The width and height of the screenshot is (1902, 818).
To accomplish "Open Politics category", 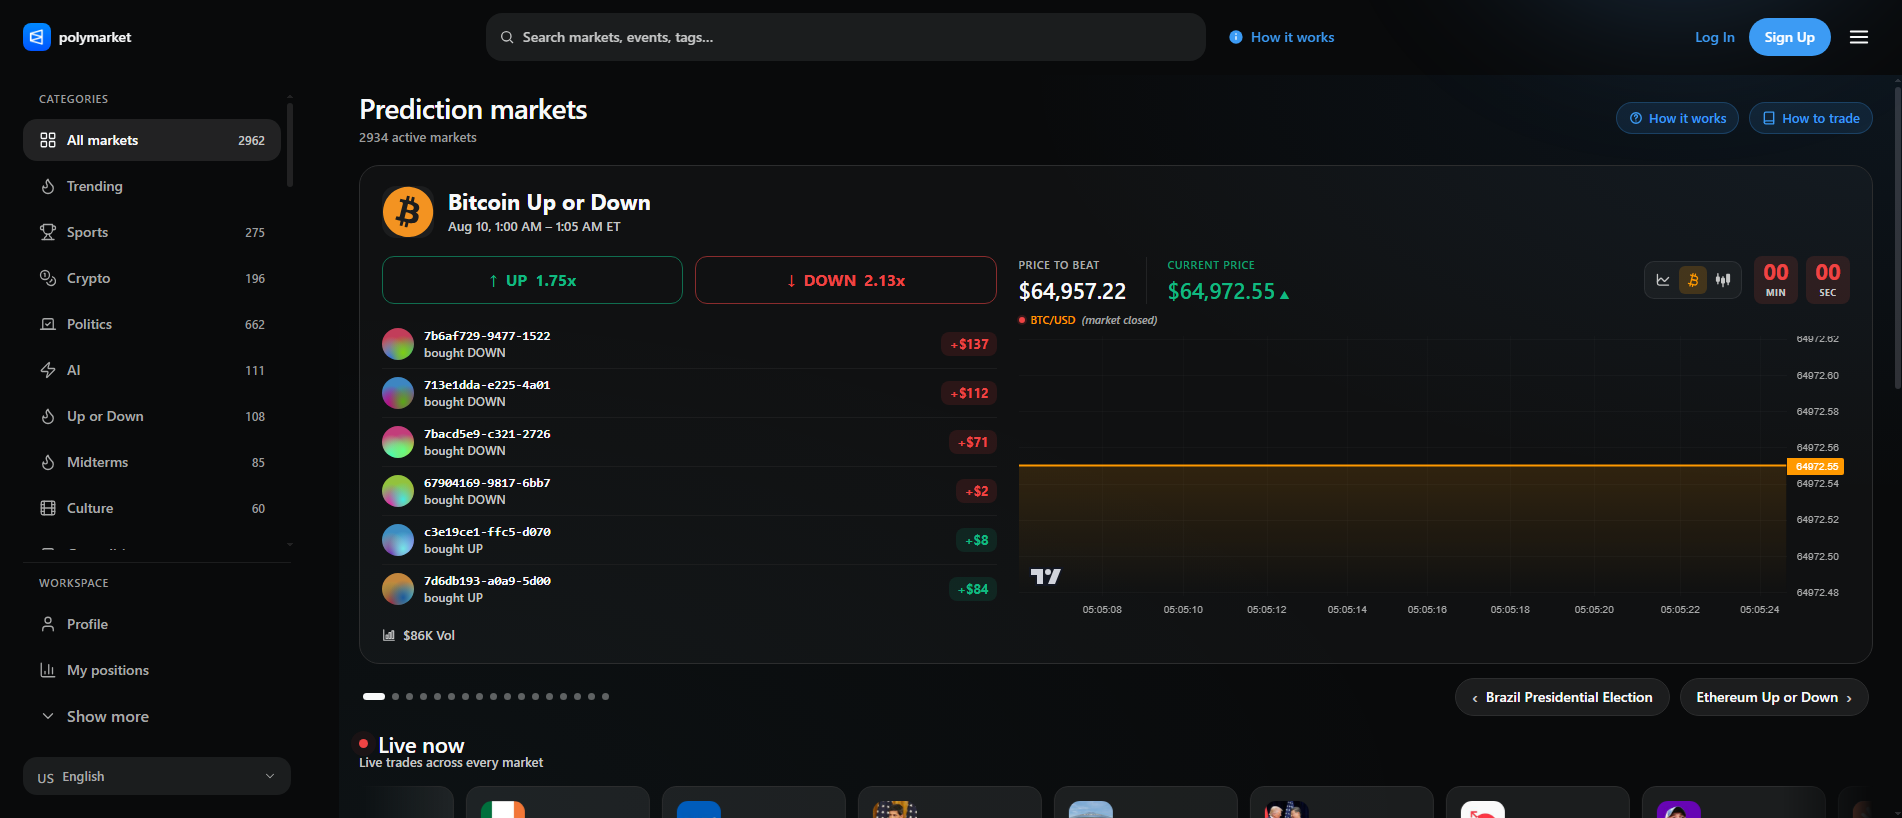I will click(x=152, y=324).
